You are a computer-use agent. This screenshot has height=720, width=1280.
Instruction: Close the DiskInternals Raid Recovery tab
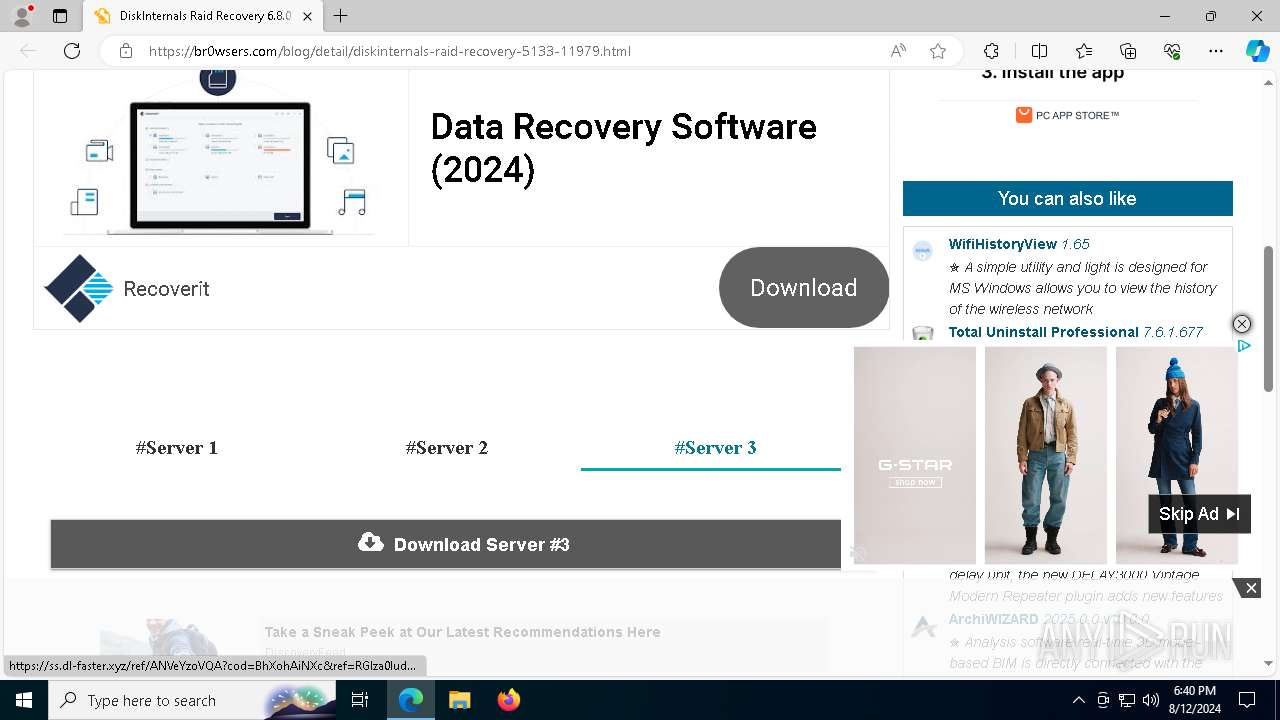click(x=307, y=16)
